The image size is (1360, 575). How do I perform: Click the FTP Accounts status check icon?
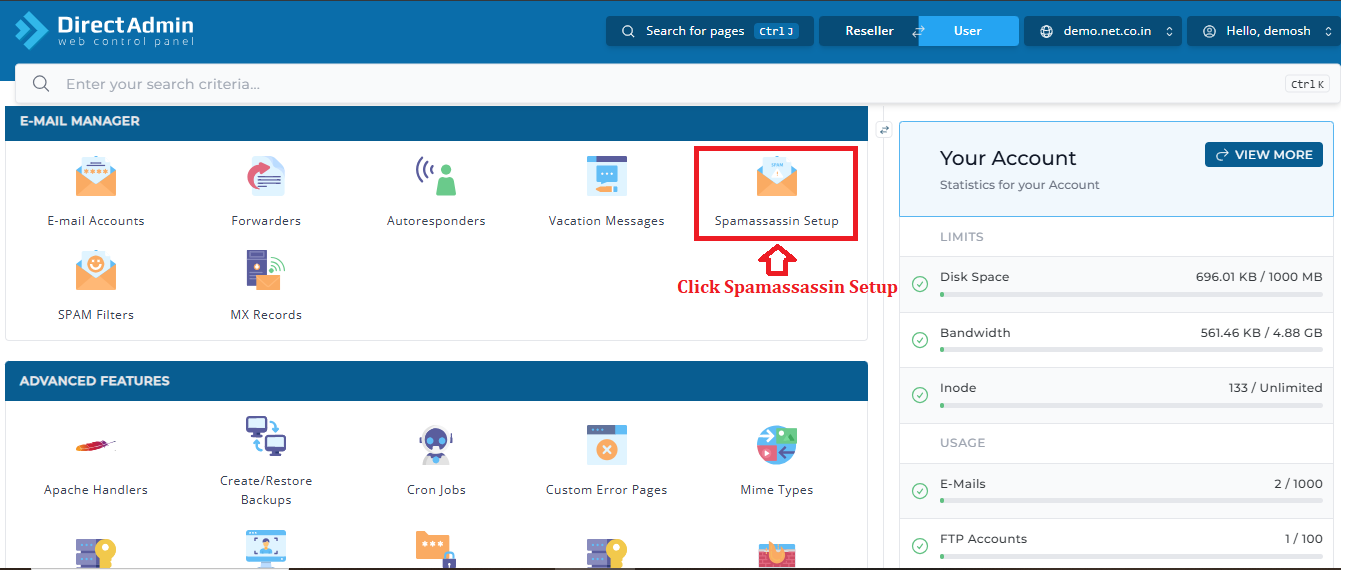920,546
